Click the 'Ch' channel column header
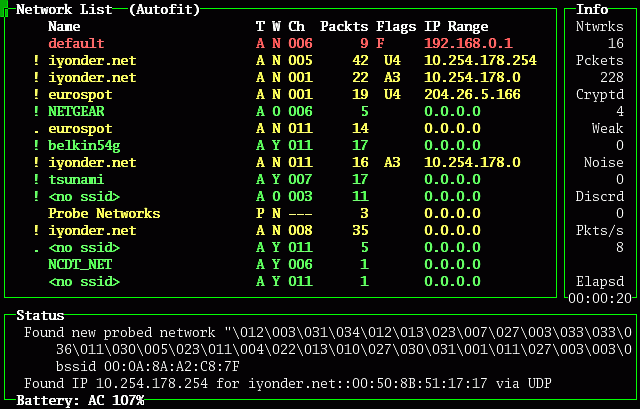This screenshot has width=640, height=409. click(296, 27)
